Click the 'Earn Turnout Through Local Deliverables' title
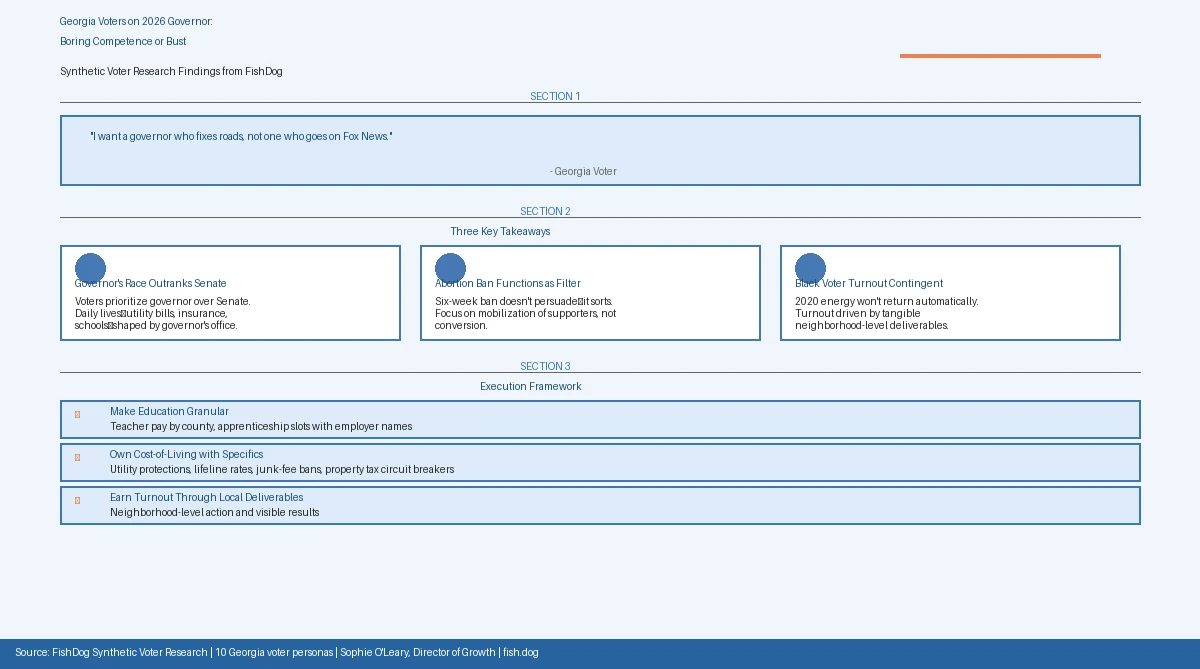This screenshot has width=1200, height=669. tap(206, 497)
